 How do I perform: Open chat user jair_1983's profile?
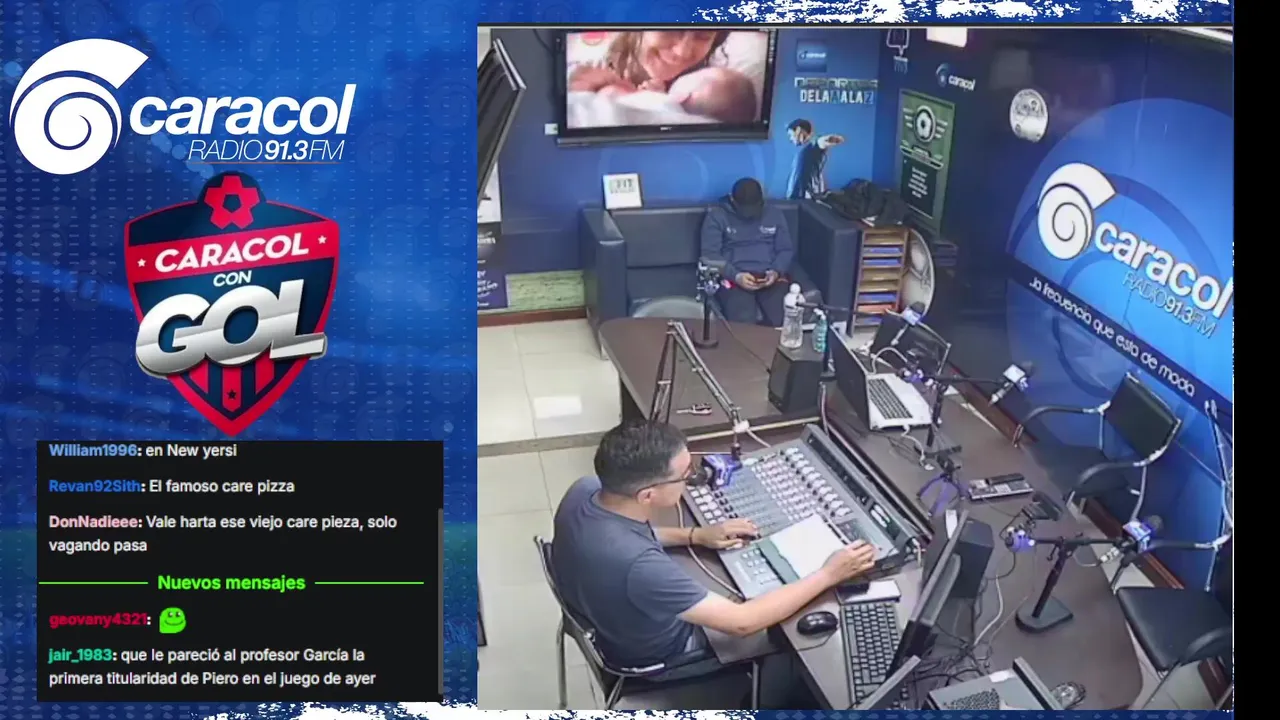(81, 656)
